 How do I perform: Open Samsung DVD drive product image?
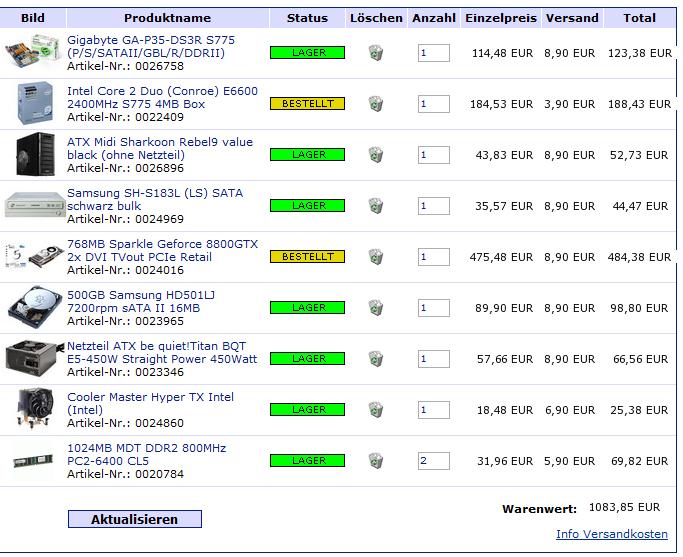pos(34,204)
